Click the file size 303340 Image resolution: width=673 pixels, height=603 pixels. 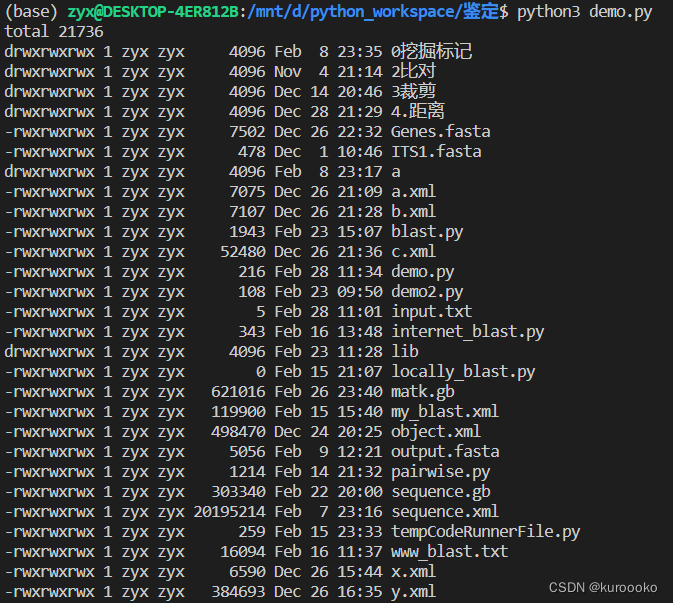click(238, 492)
